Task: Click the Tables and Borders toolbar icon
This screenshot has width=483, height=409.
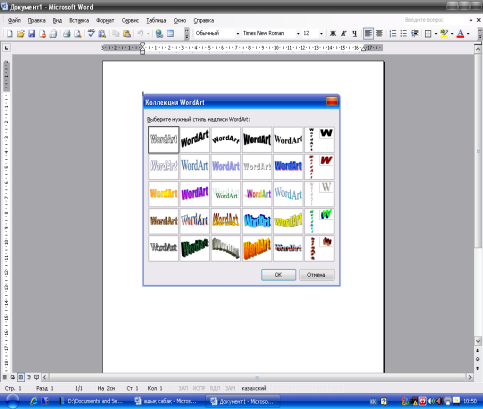Action: coord(170,34)
